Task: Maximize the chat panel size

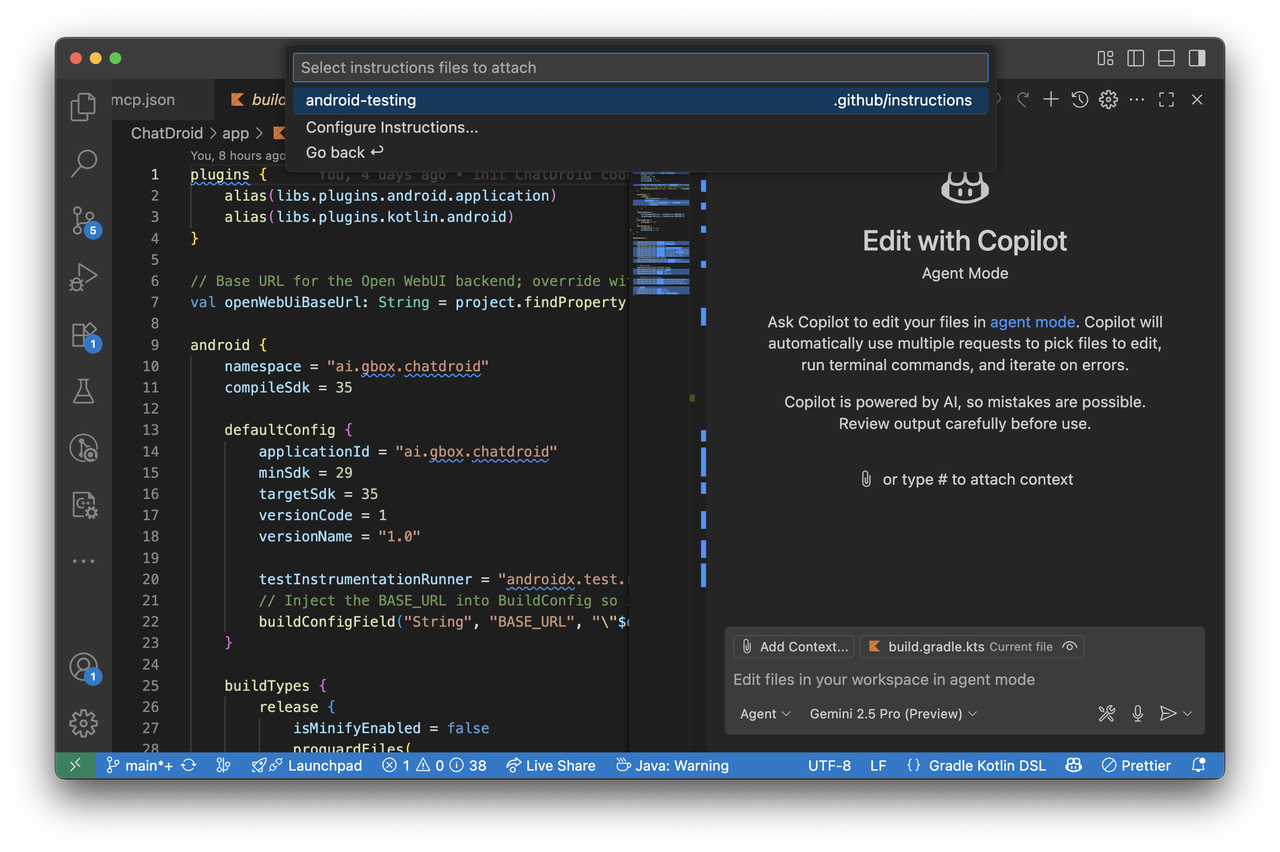Action: pyautogui.click(x=1166, y=99)
